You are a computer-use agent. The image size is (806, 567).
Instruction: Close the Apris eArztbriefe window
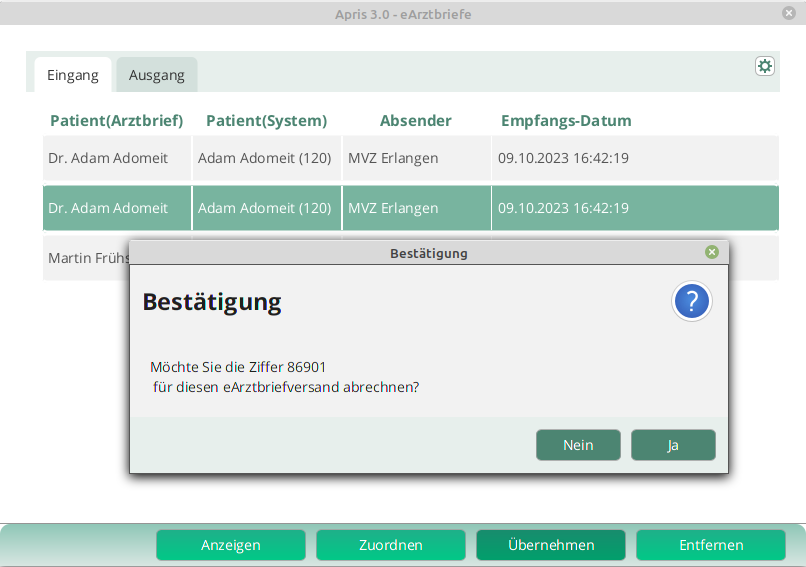pyautogui.click(x=789, y=13)
